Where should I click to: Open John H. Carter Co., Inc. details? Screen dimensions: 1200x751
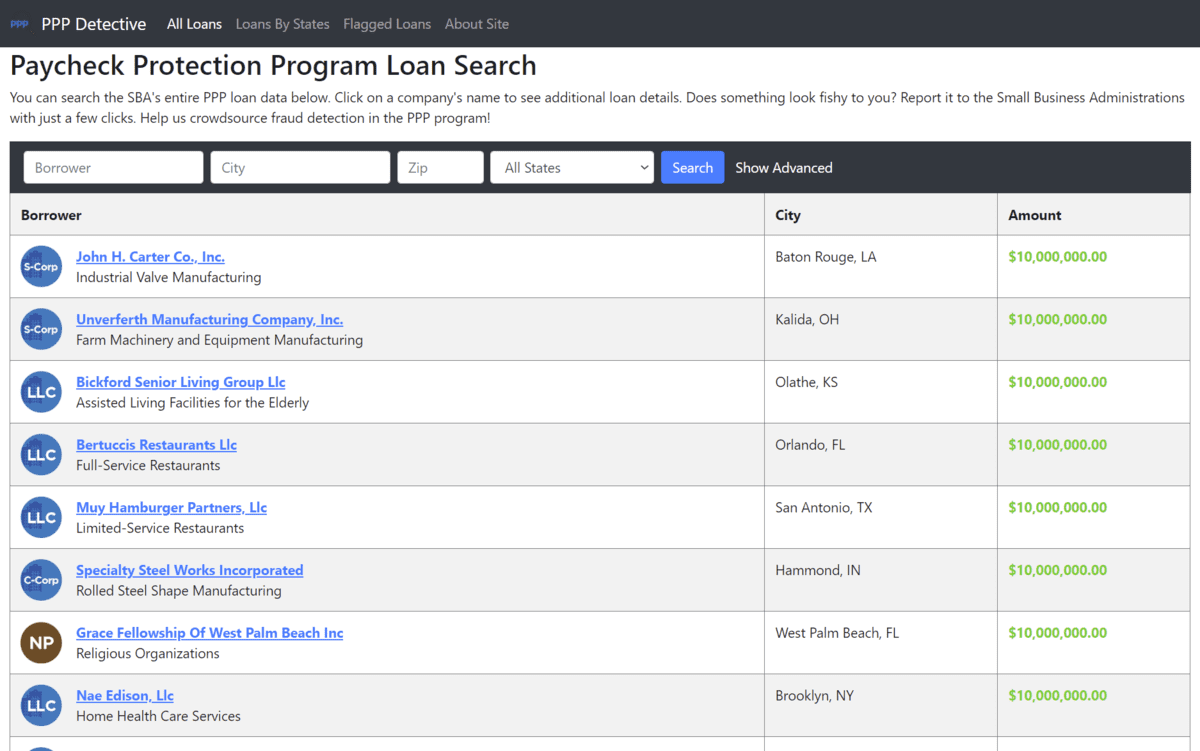[150, 257]
